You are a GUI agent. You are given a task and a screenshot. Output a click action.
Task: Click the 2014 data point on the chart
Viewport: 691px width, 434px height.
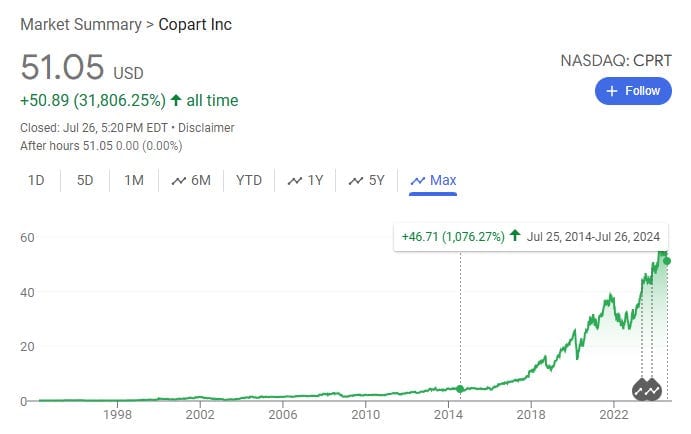pyautogui.click(x=460, y=388)
